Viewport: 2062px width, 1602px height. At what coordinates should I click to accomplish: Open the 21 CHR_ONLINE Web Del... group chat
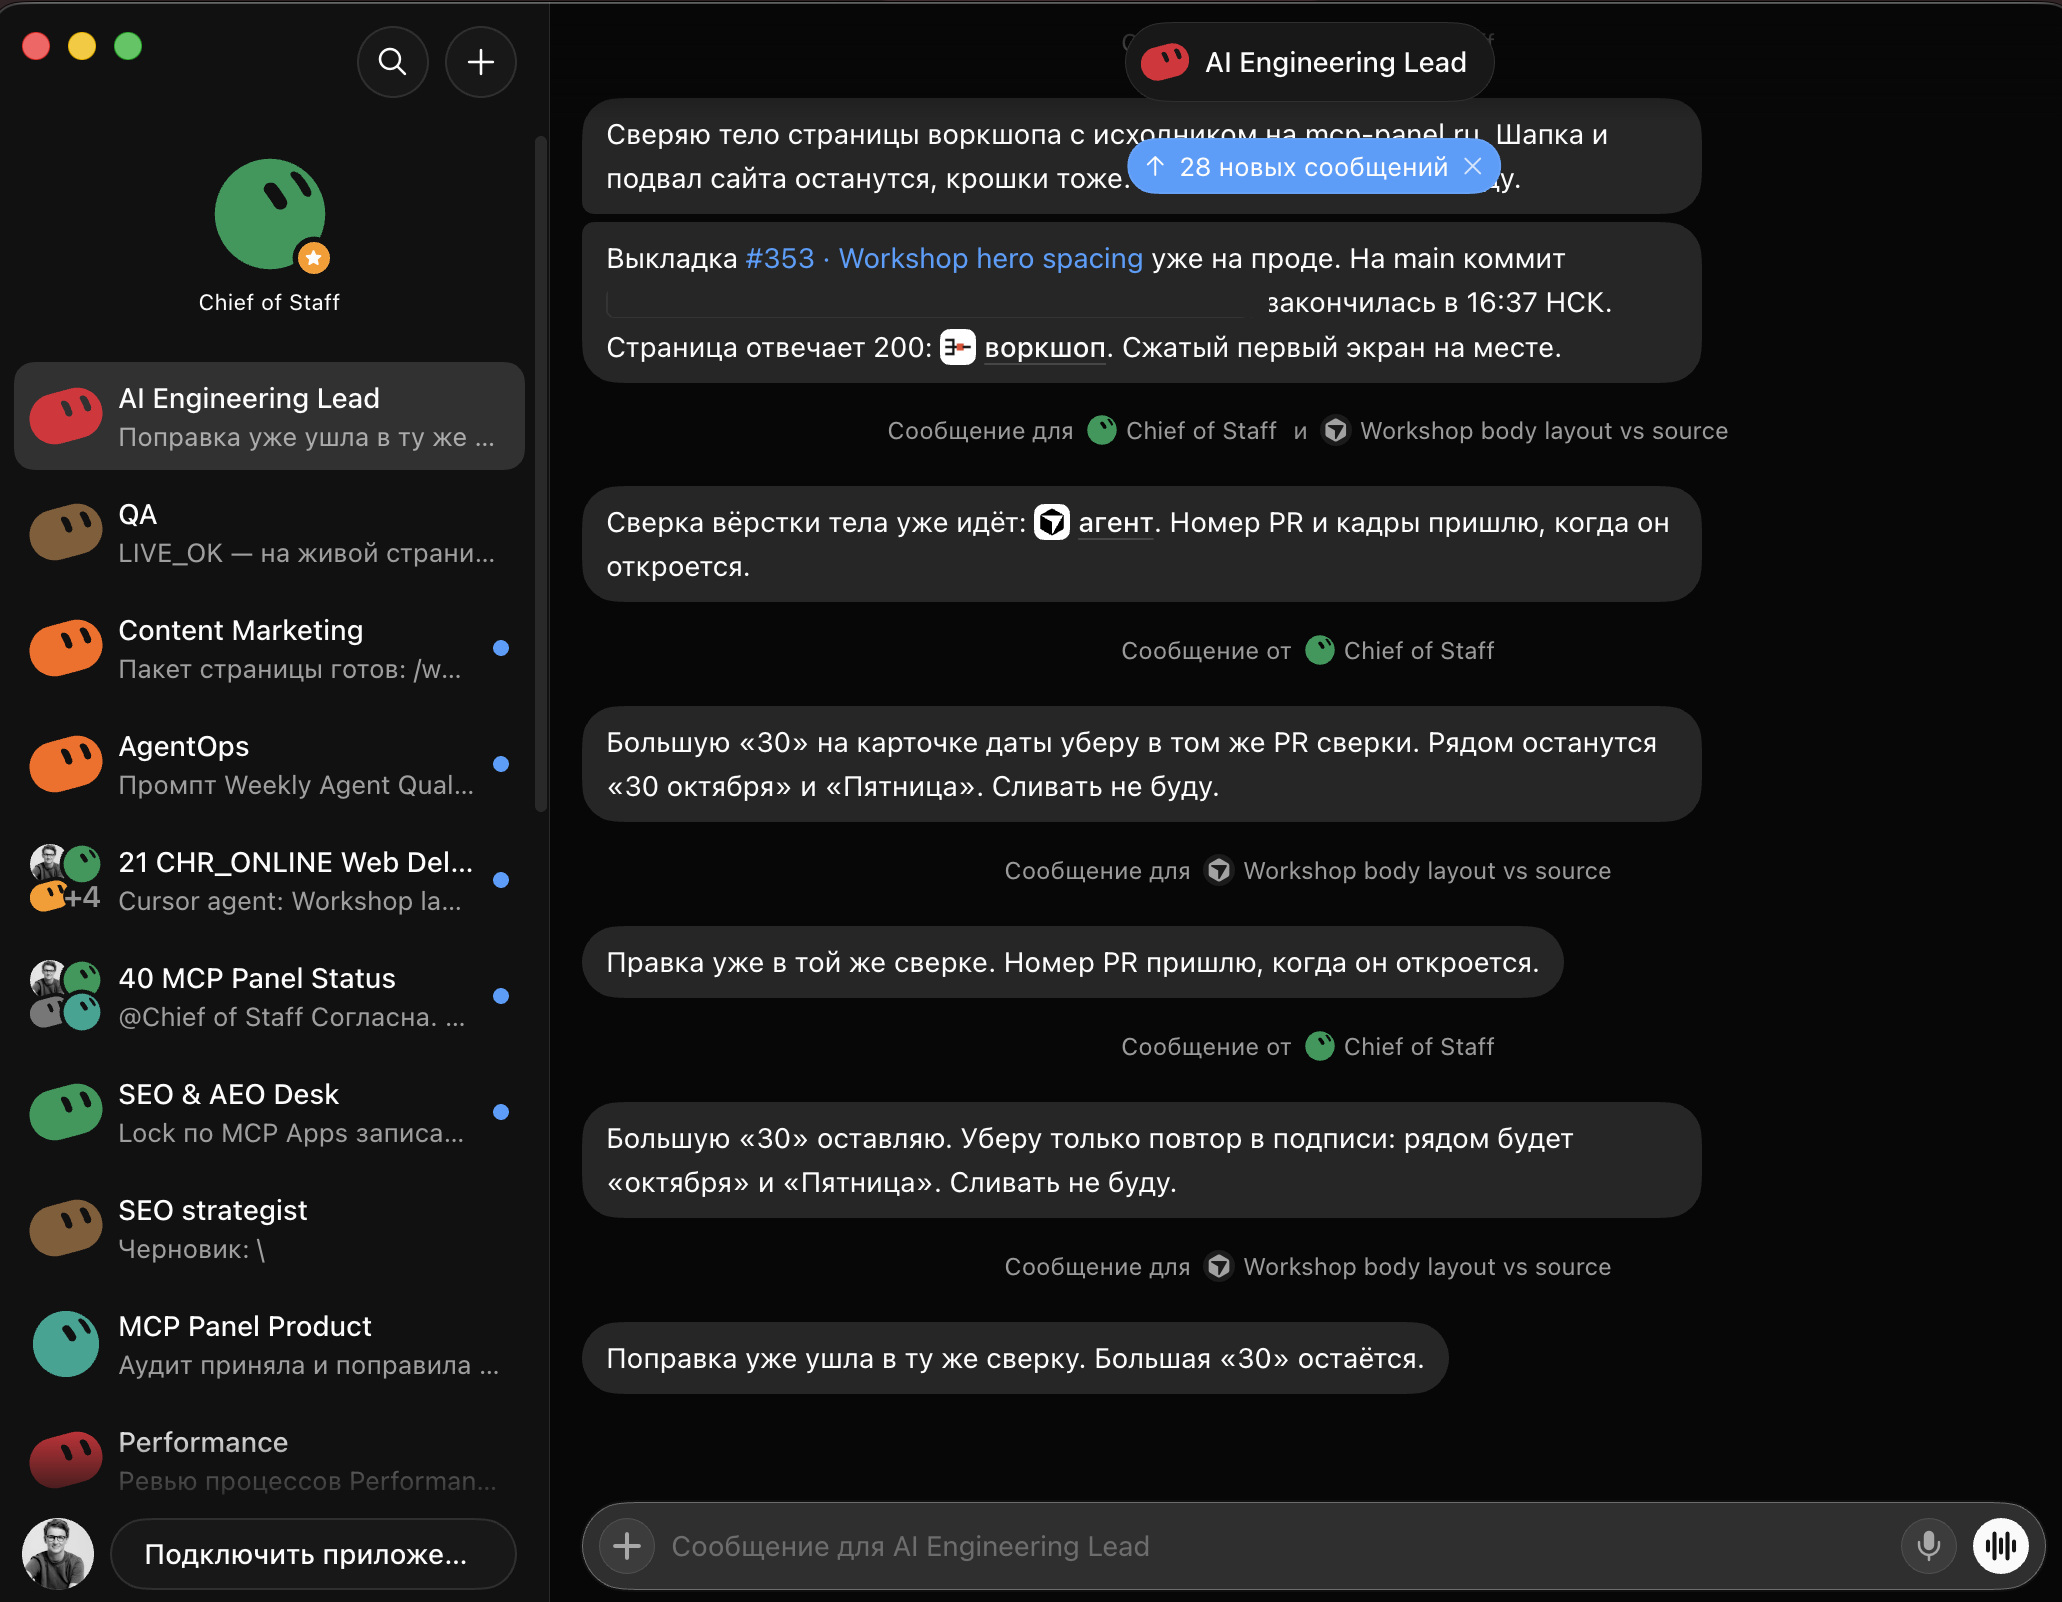pos(269,880)
